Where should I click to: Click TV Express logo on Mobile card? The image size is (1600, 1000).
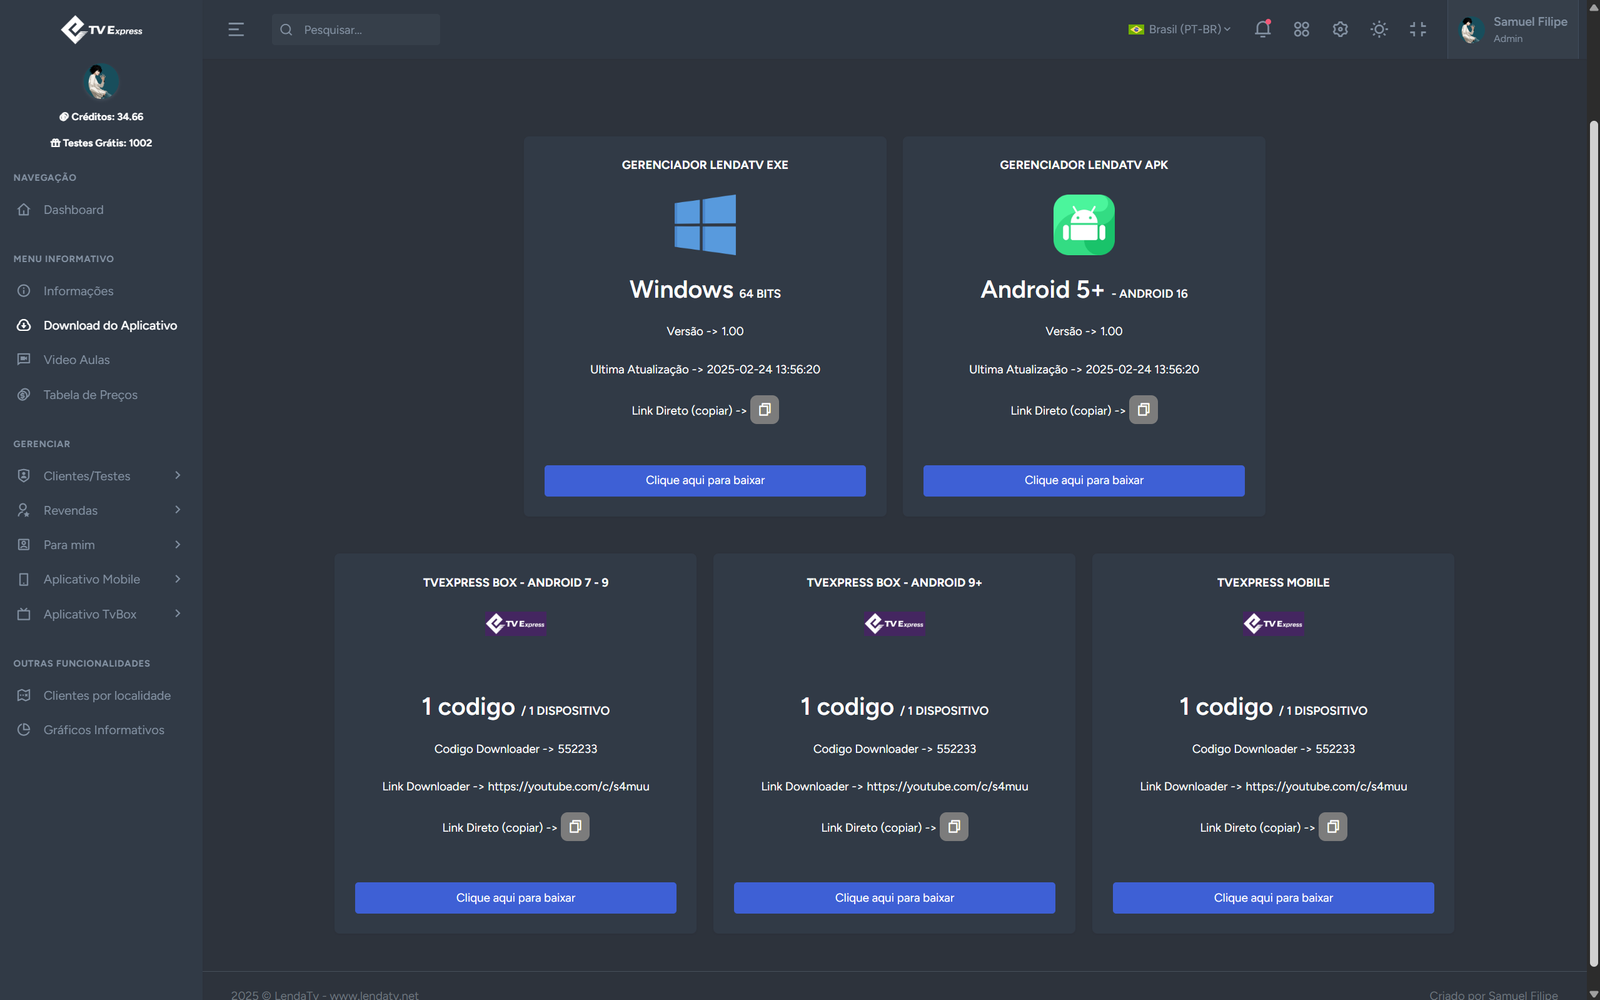(1273, 624)
